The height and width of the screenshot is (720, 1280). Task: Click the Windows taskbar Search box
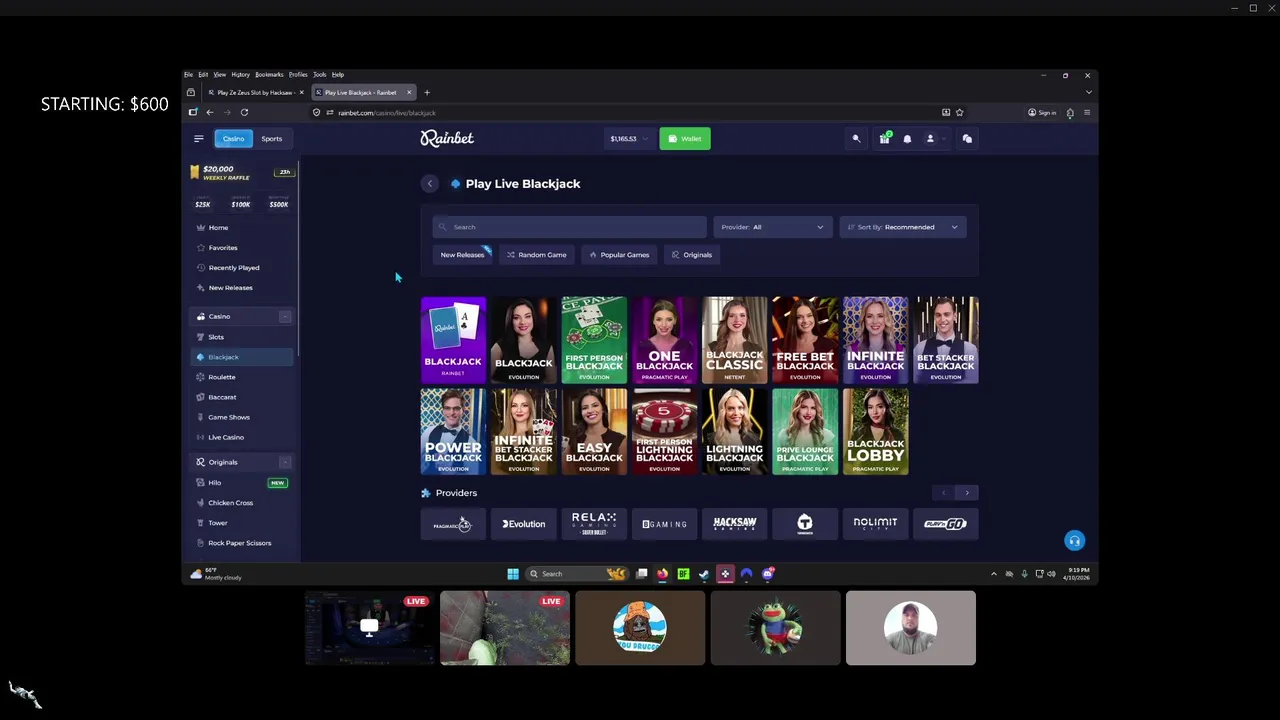click(577, 574)
